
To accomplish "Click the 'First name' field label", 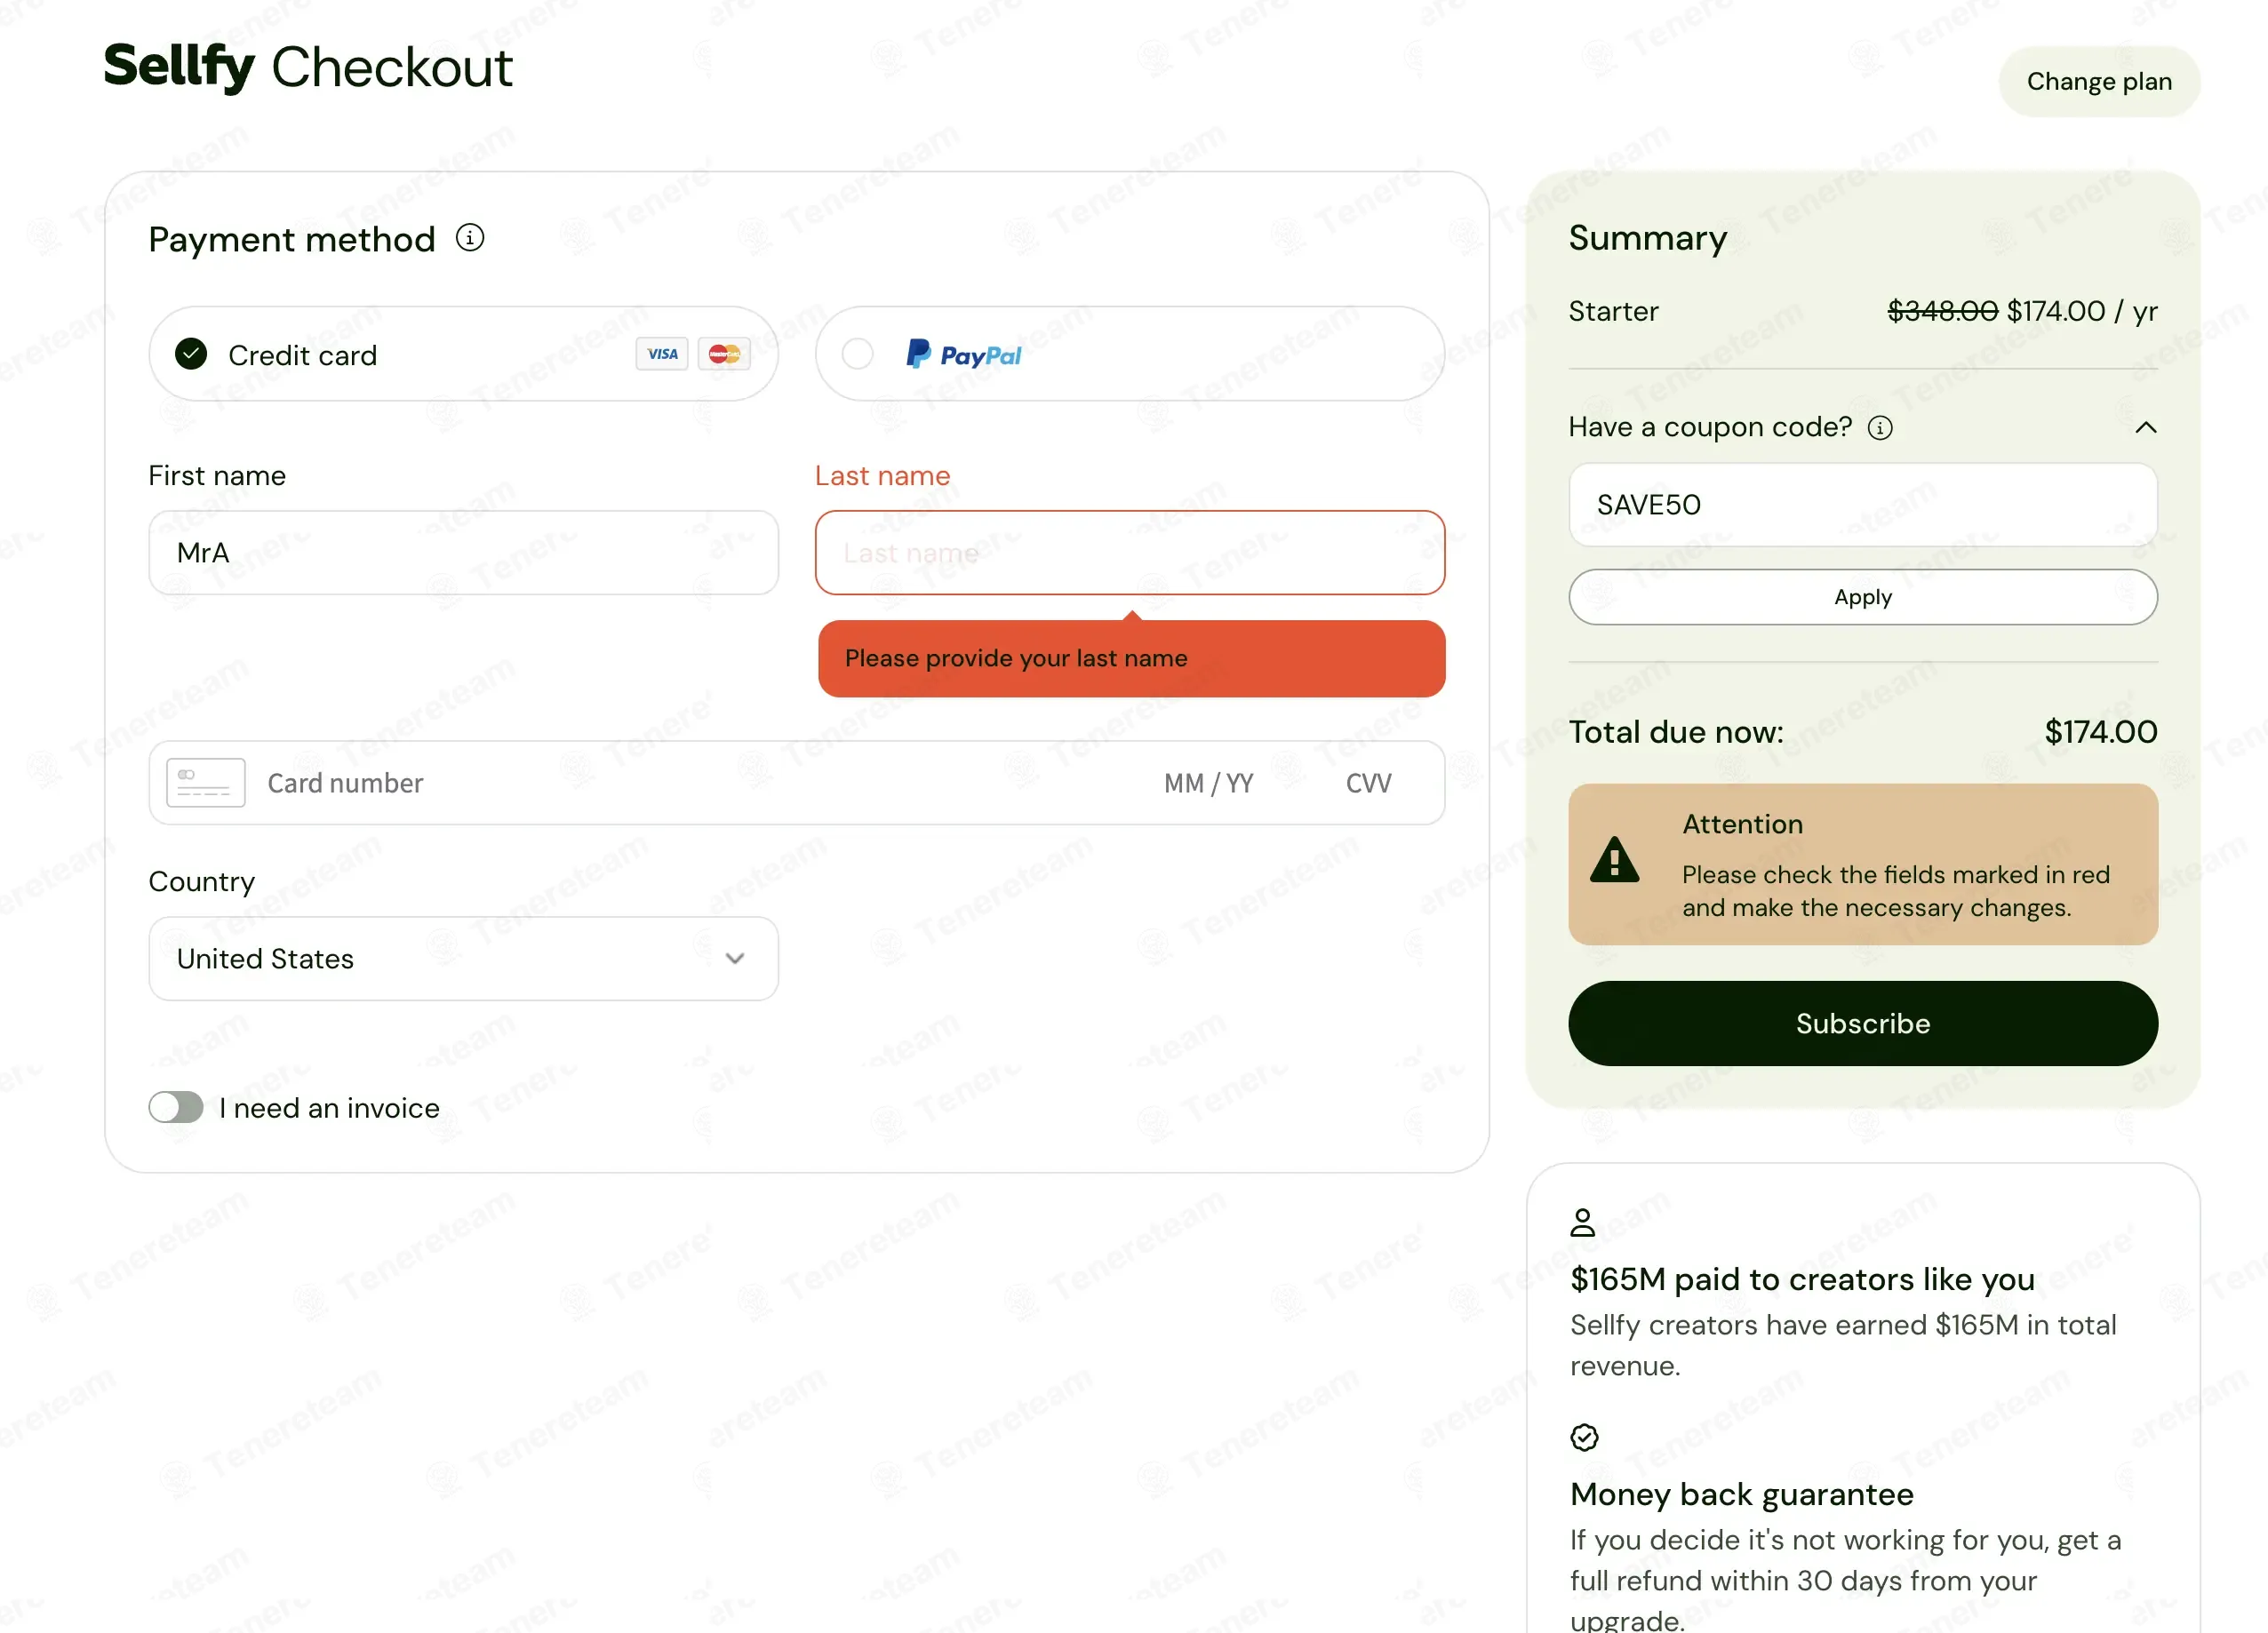I will [217, 476].
